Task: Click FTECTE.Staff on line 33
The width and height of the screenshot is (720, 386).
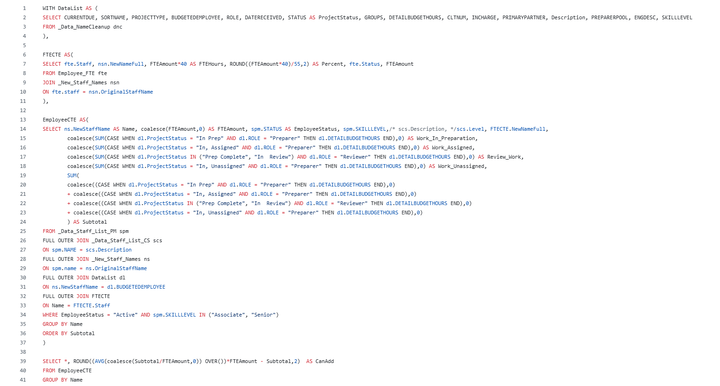Action: coord(92,305)
